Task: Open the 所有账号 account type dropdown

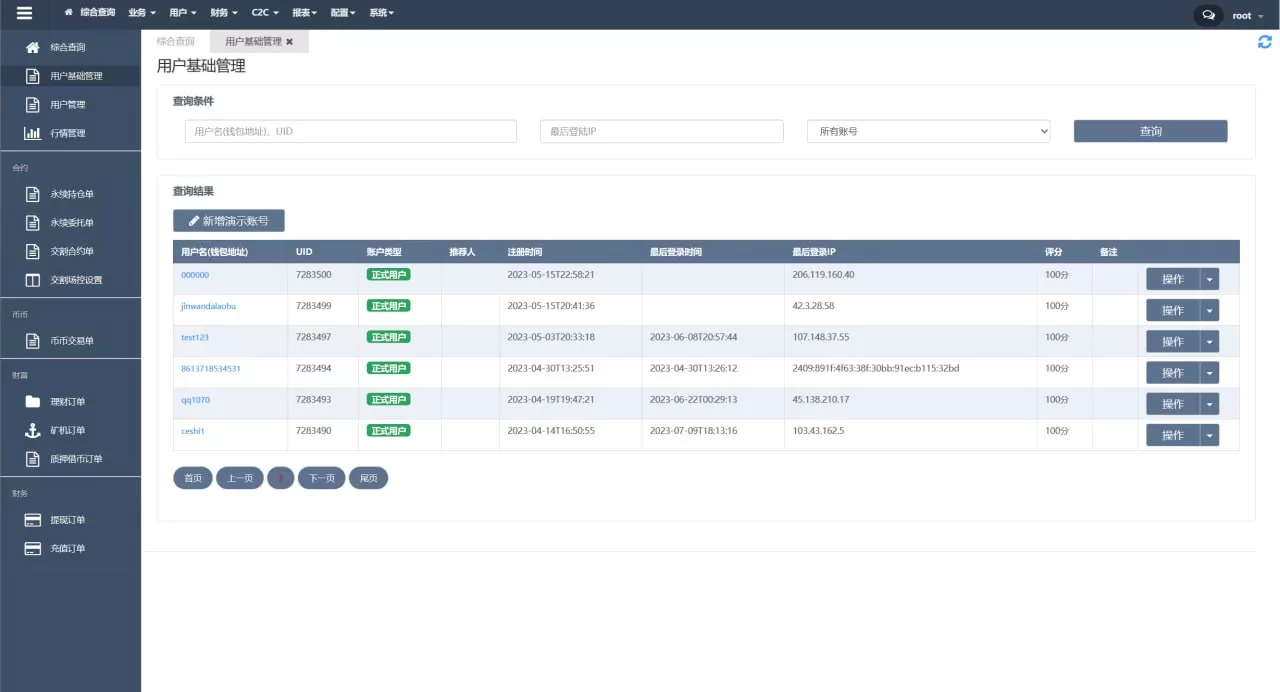Action: point(928,131)
